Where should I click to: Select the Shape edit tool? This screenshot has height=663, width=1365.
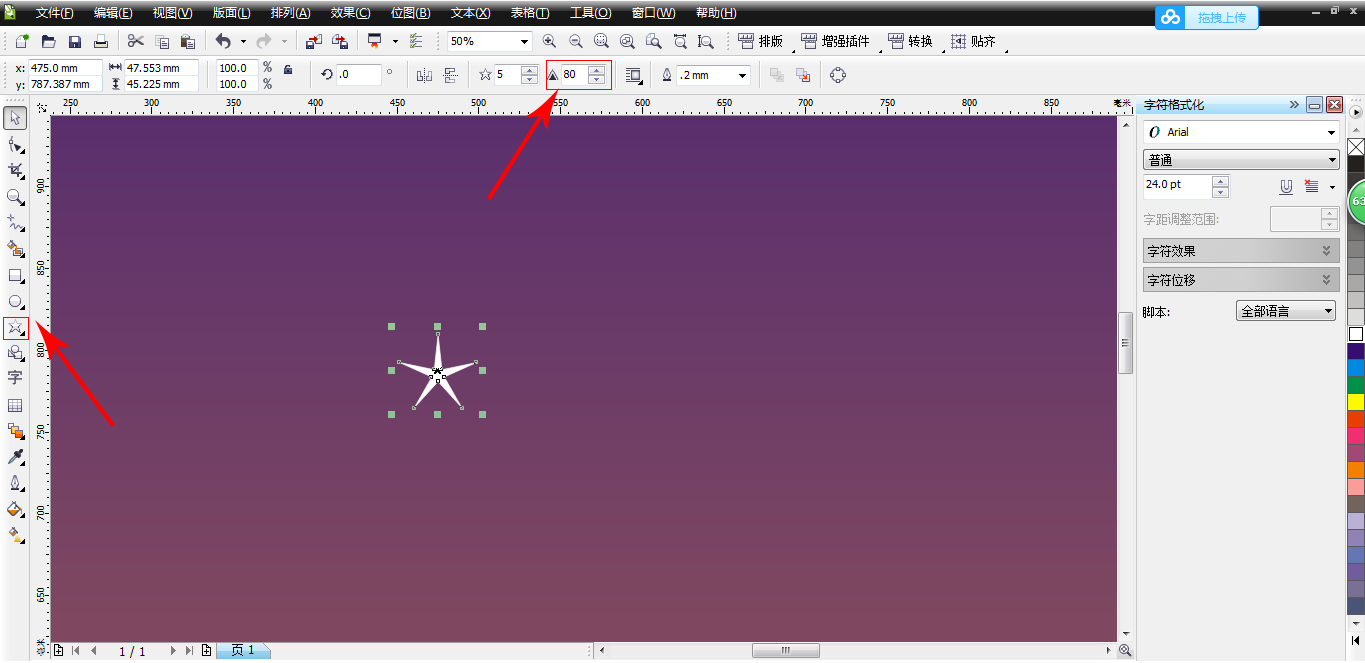pos(15,145)
